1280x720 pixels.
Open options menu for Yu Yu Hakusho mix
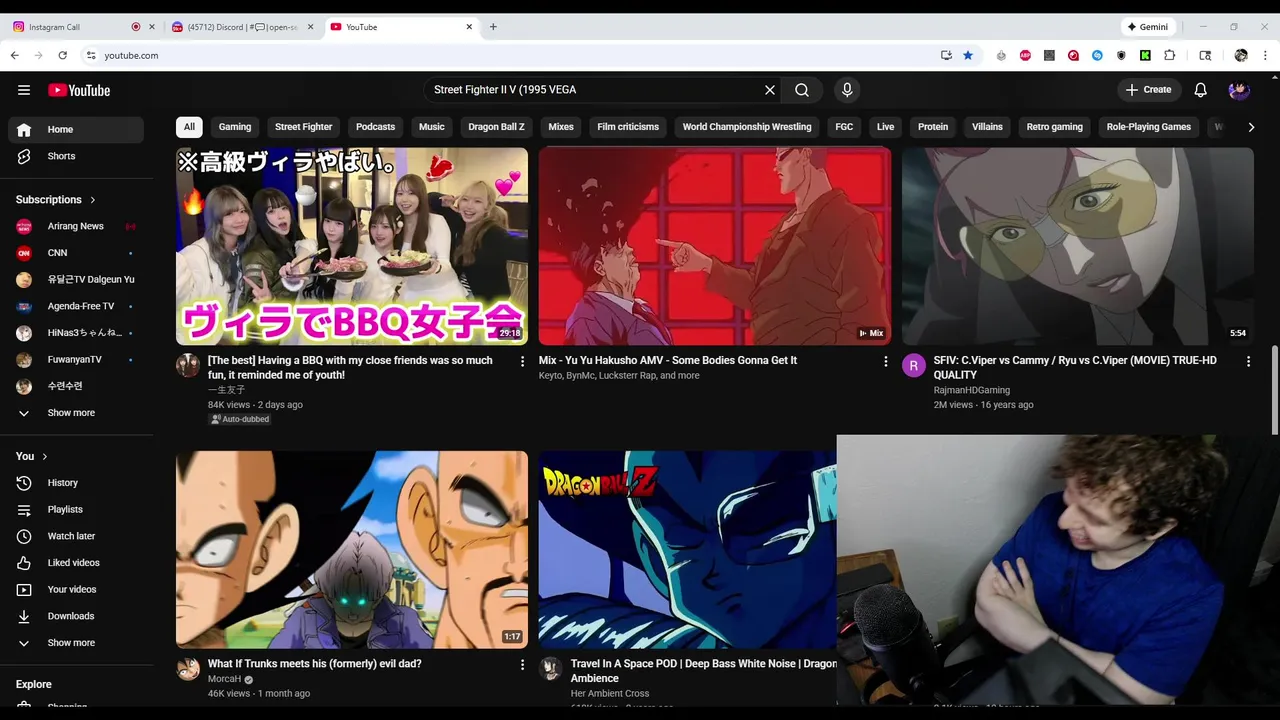[x=885, y=361]
